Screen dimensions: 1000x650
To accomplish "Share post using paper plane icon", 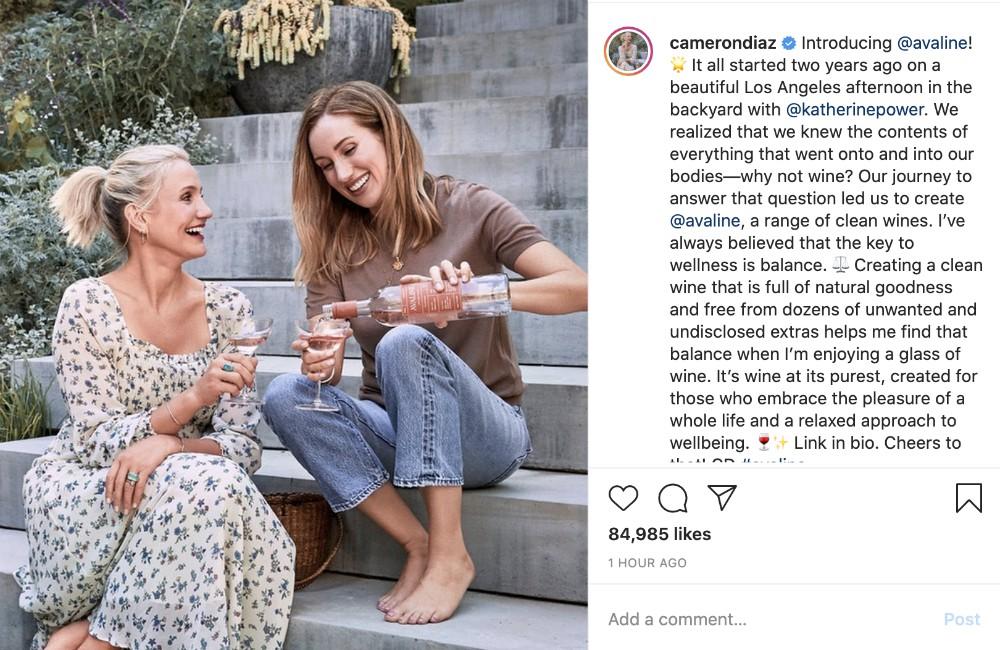I will pyautogui.click(x=722, y=498).
